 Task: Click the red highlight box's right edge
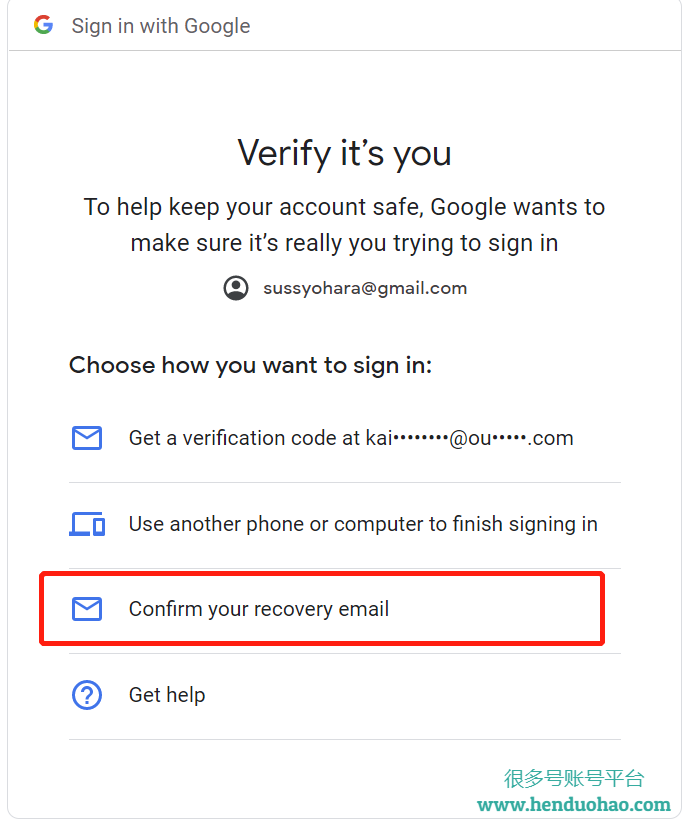pyautogui.click(x=604, y=608)
